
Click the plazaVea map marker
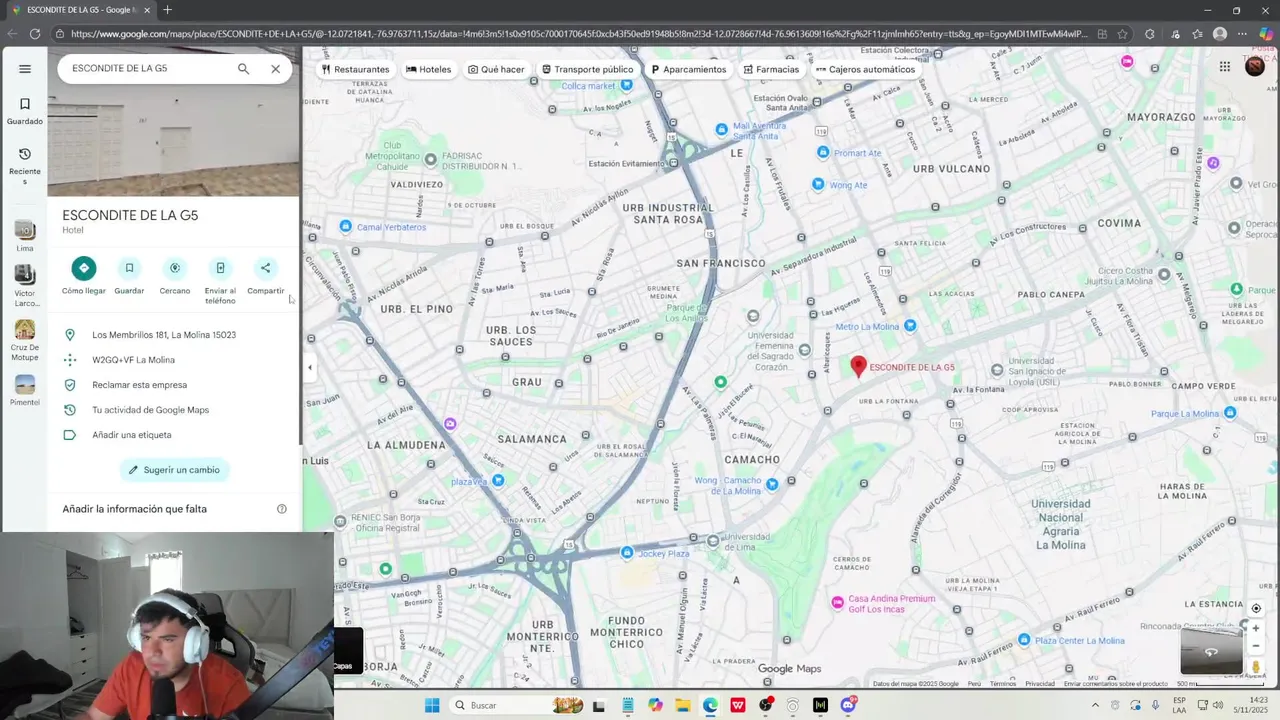tap(498, 481)
